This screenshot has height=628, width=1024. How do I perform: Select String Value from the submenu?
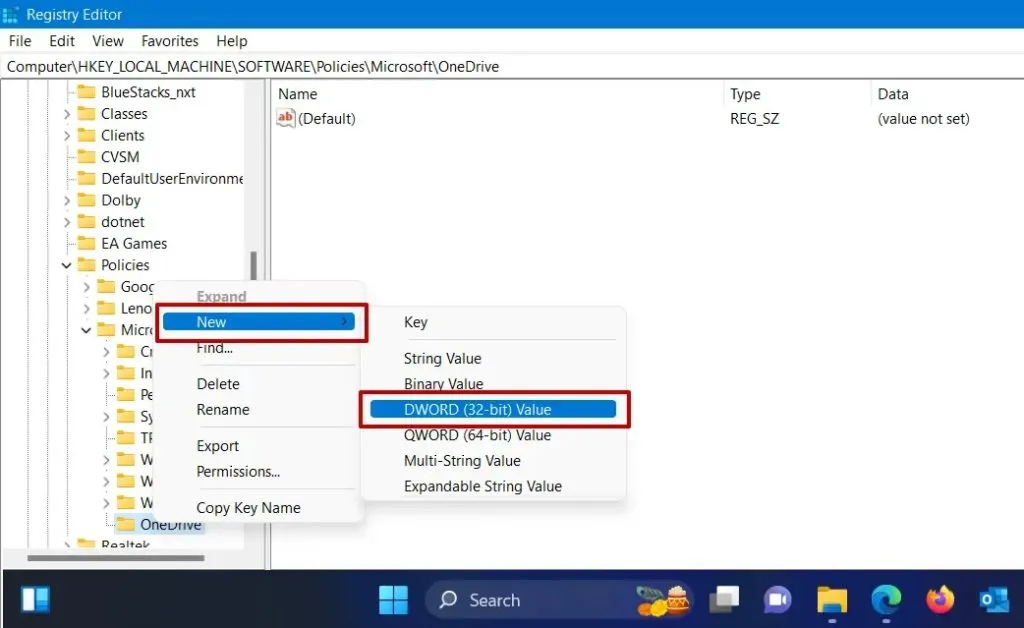442,358
